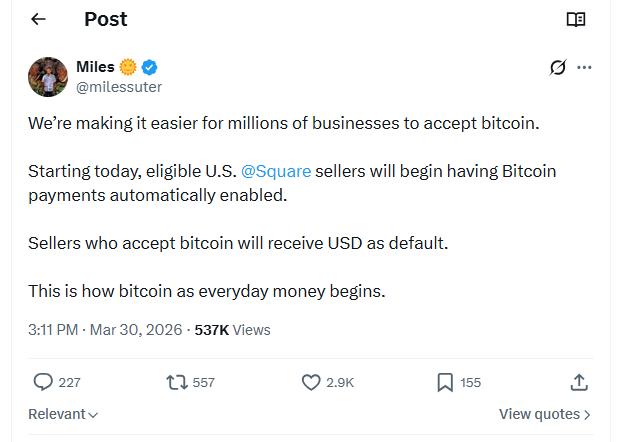Click the 3:11 PM Mar 30 timestamp

coord(96,330)
